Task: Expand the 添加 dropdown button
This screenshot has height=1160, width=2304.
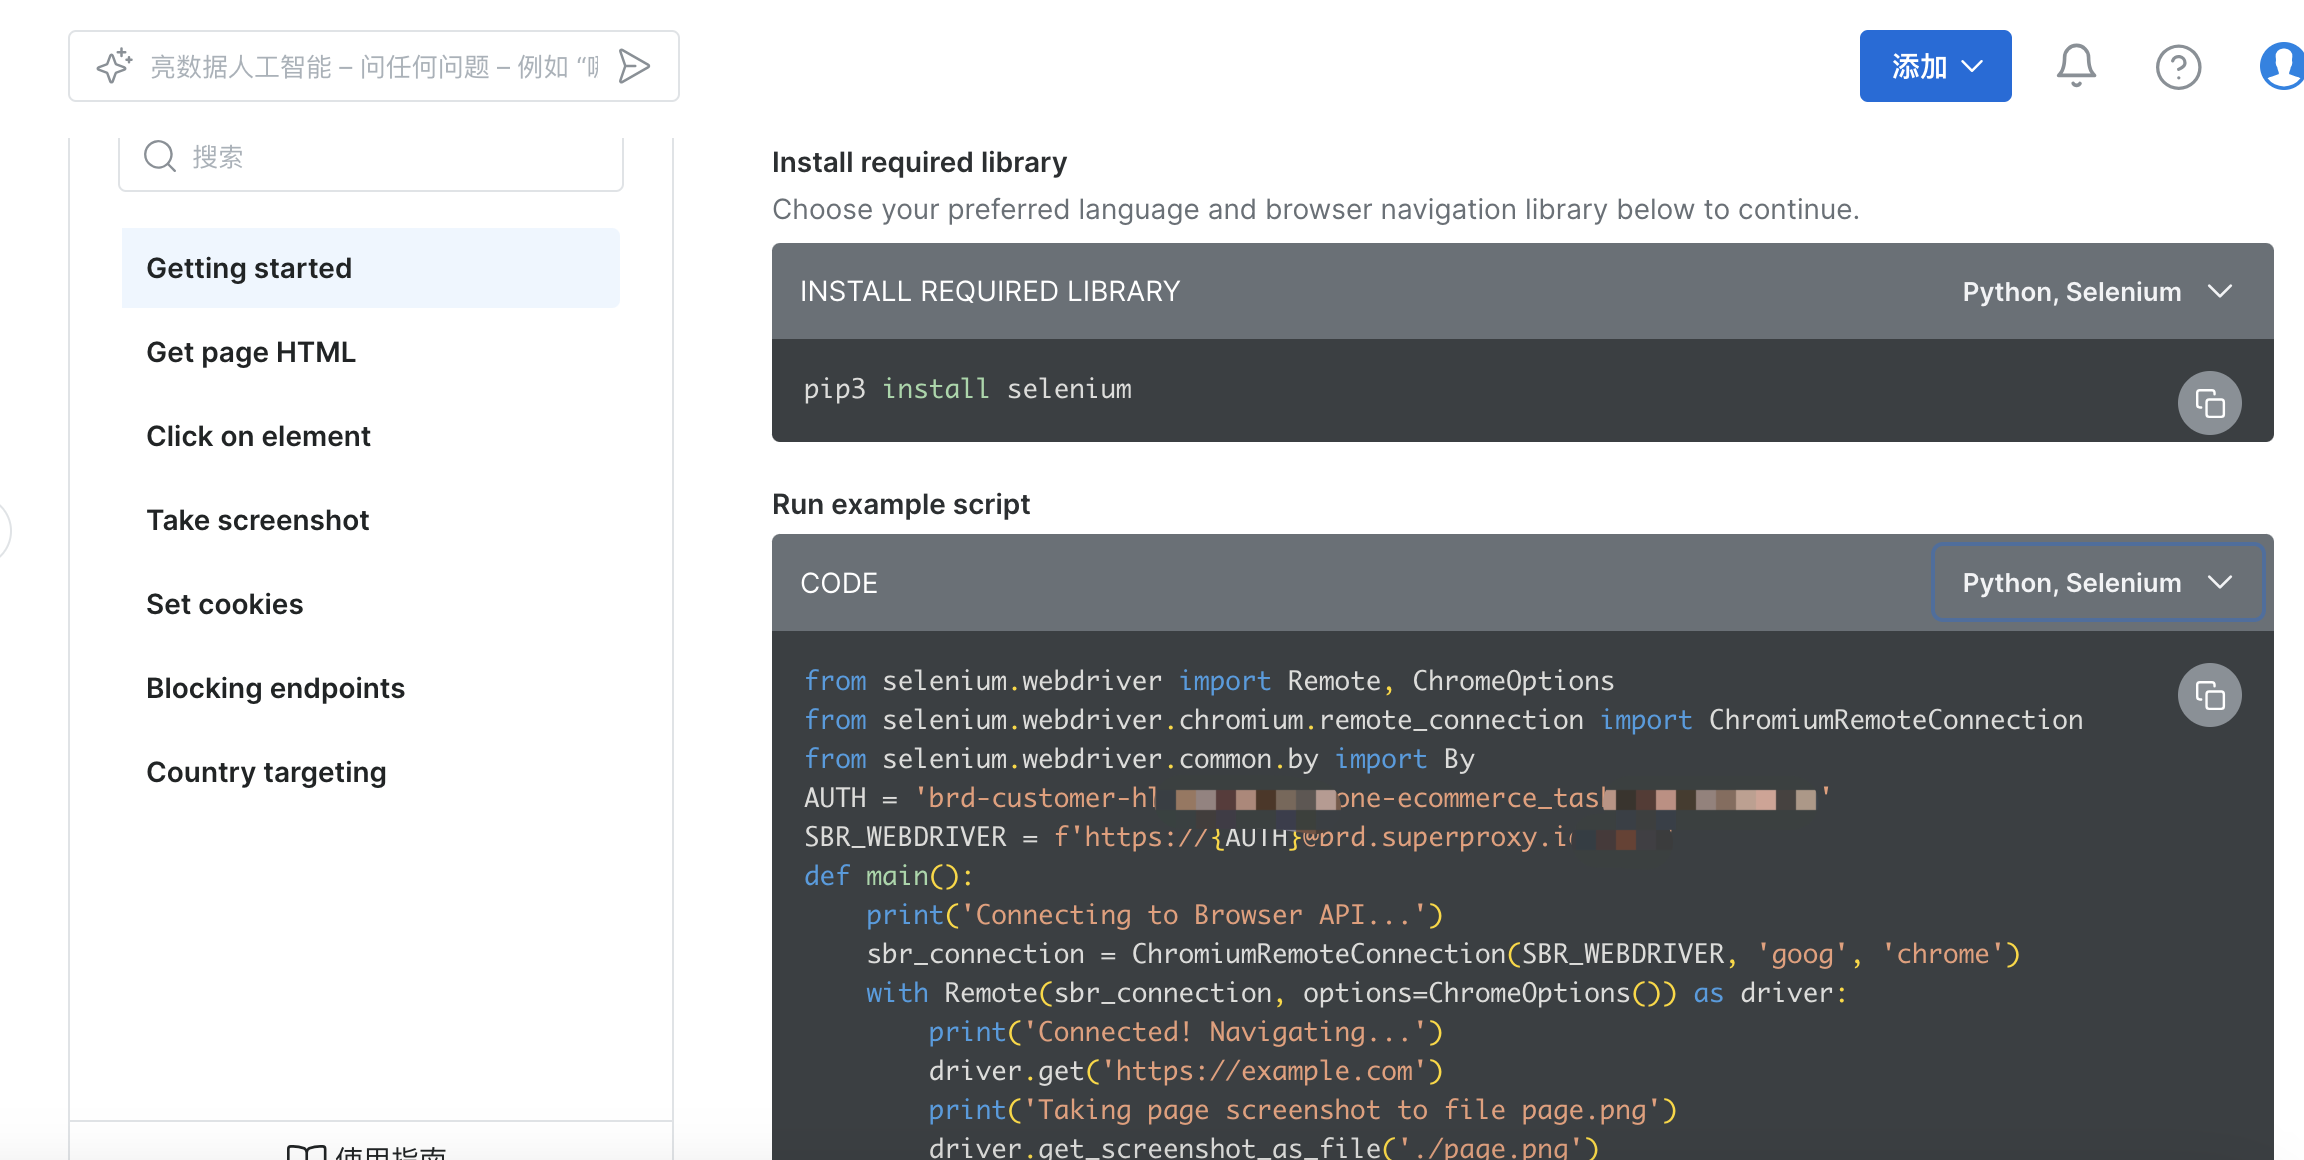Action: 1935,66
